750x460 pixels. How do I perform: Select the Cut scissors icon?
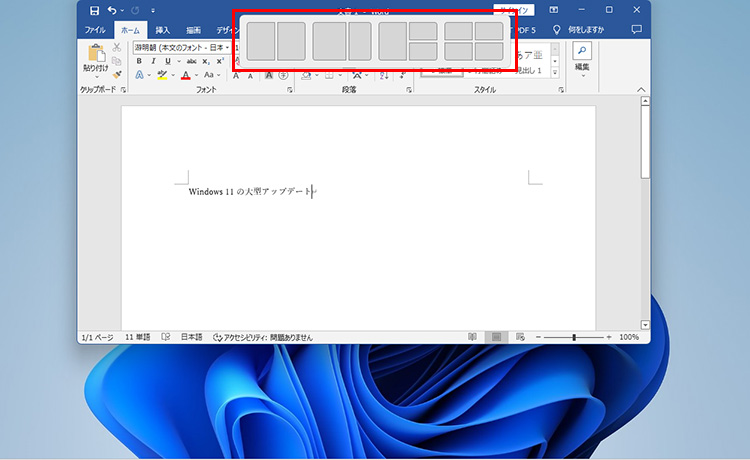pos(117,47)
